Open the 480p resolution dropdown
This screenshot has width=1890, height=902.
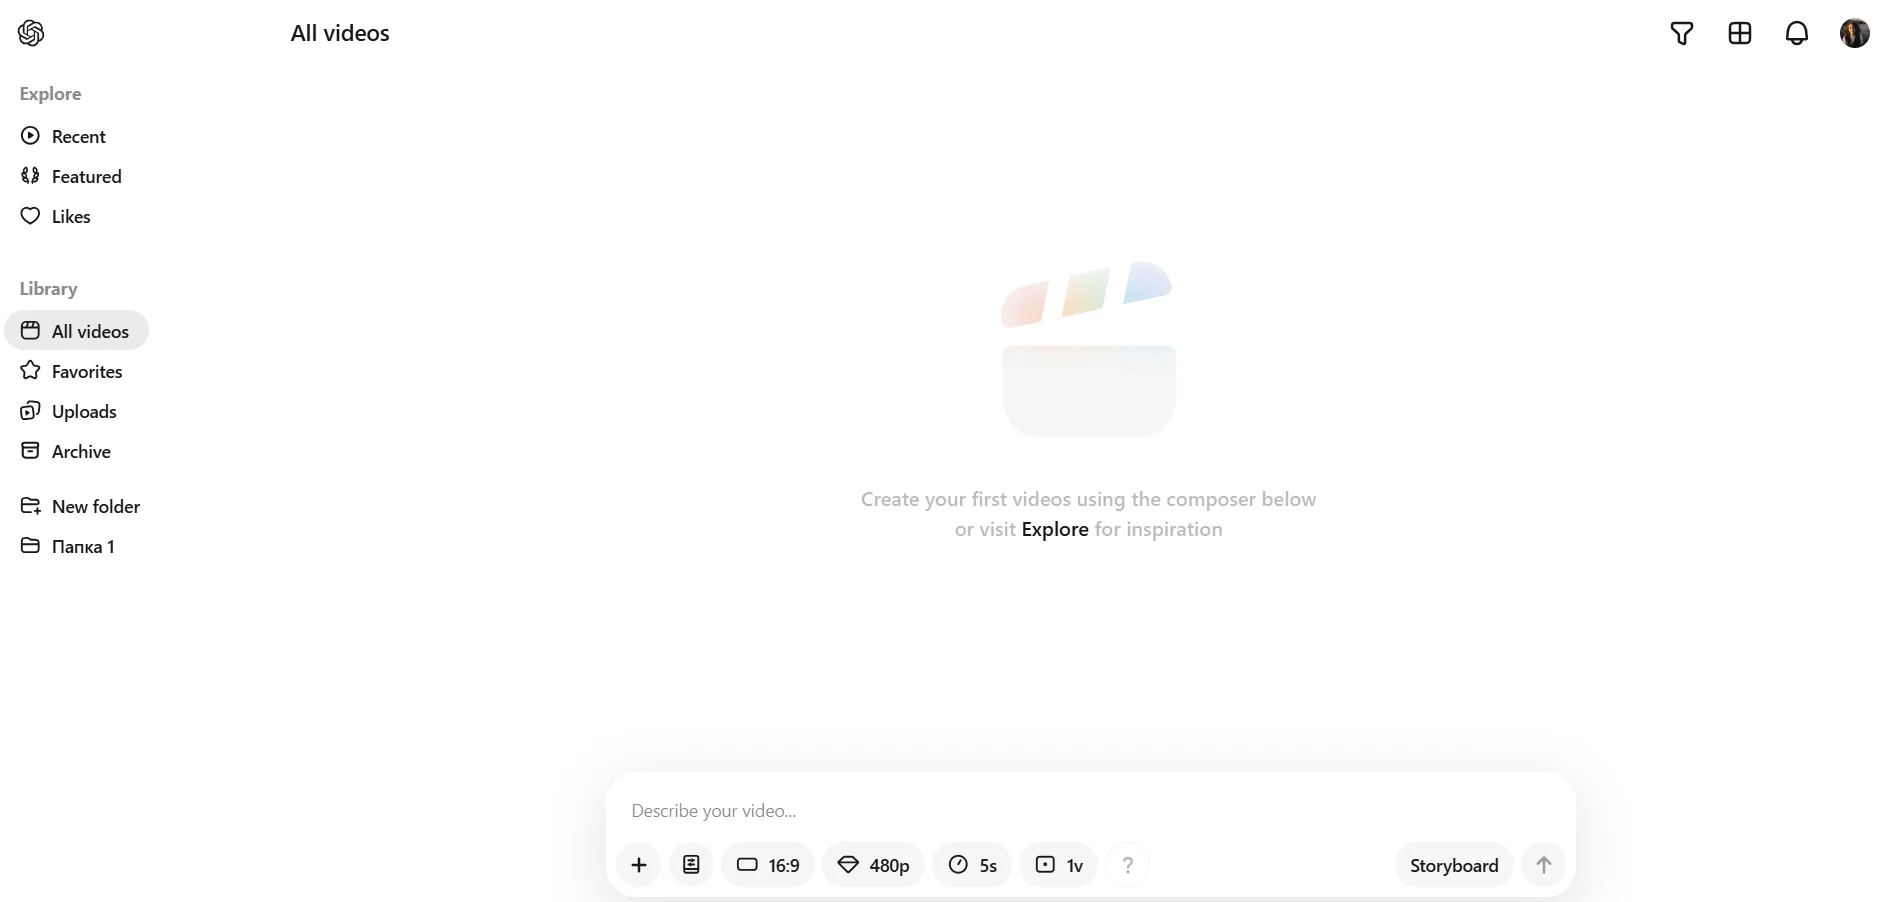pyautogui.click(x=874, y=865)
